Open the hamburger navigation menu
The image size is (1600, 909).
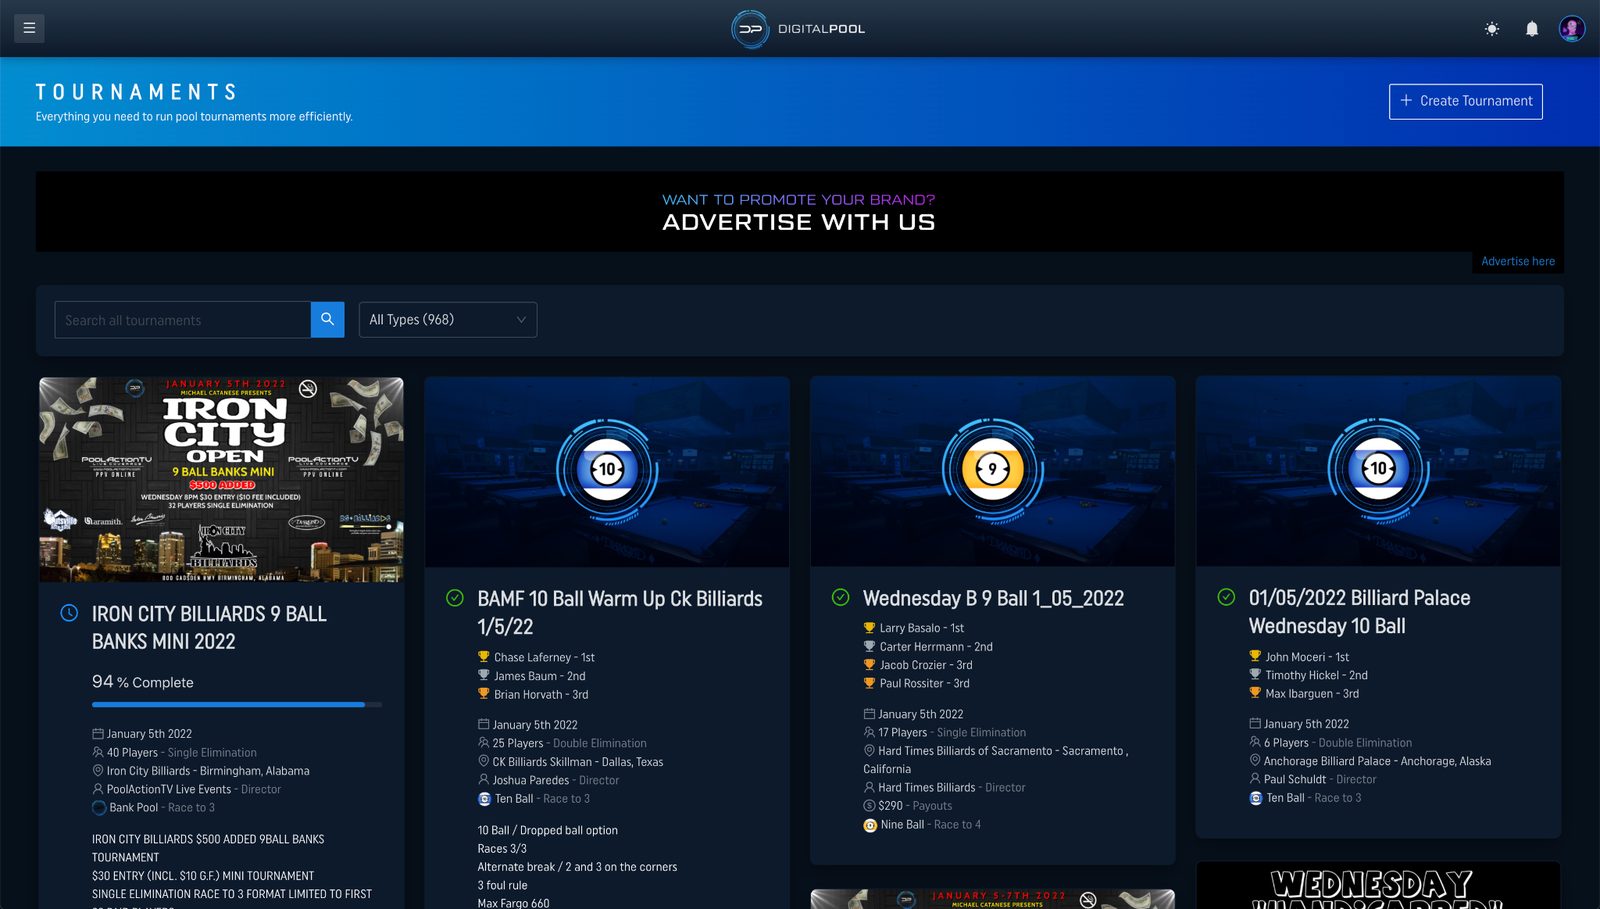point(29,28)
